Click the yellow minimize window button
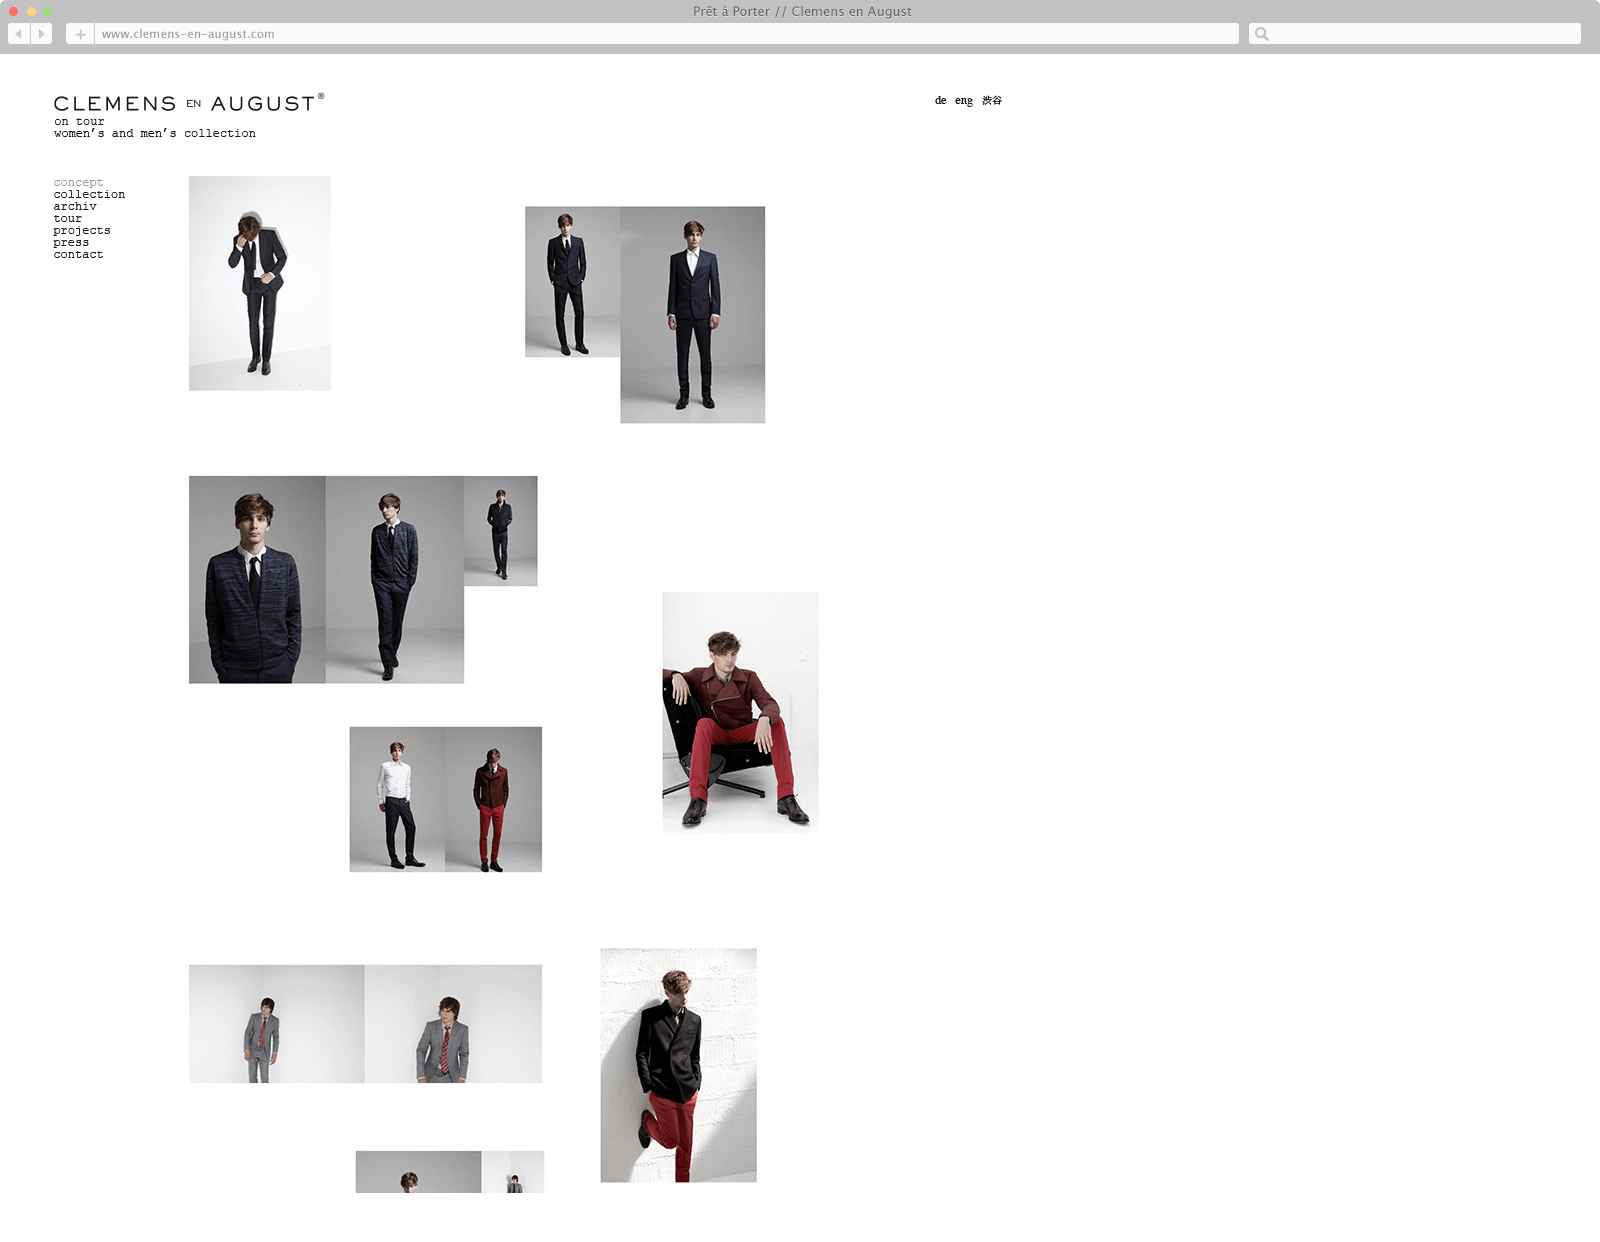This screenshot has height=1242, width=1600. coord(31,11)
